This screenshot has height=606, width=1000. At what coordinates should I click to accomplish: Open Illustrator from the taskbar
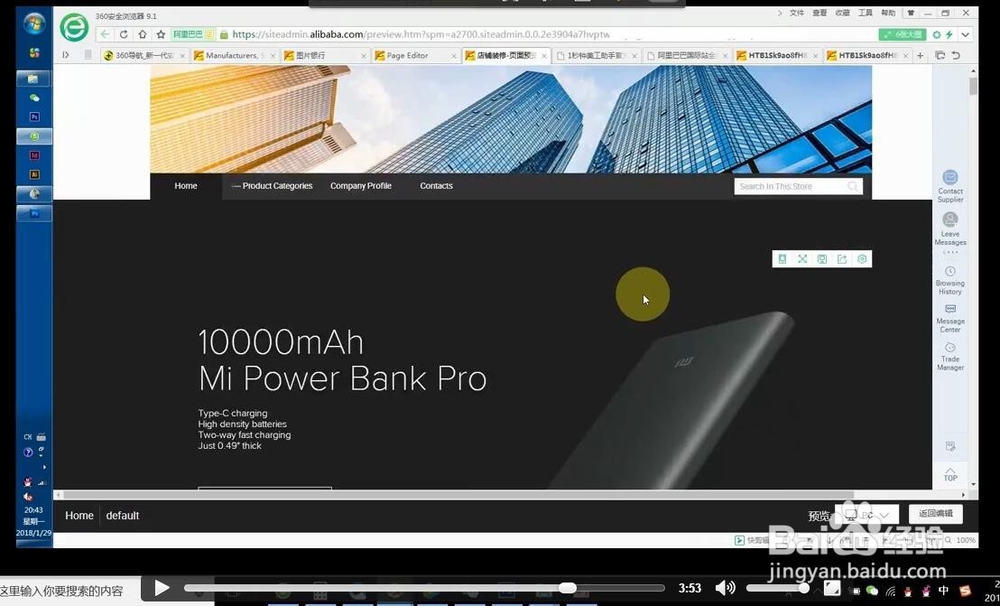point(34,174)
